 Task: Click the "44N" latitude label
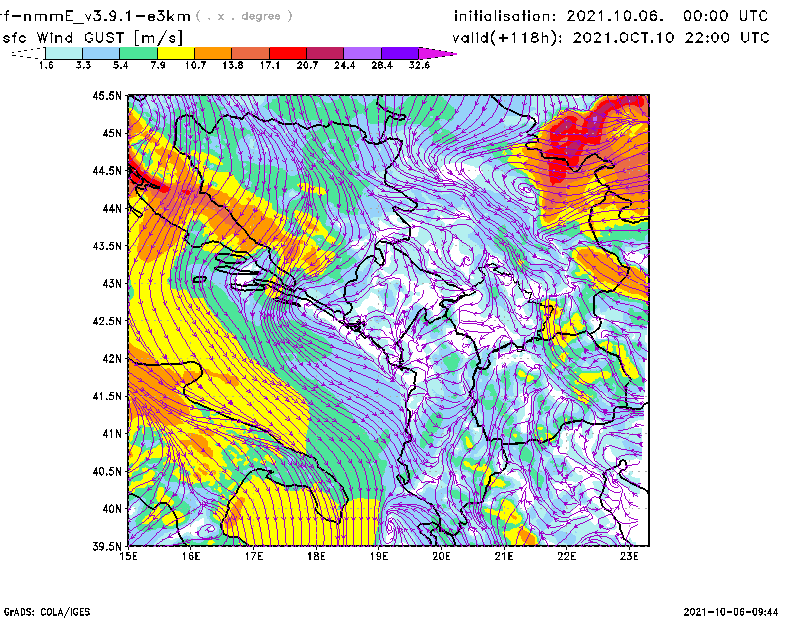[112, 208]
